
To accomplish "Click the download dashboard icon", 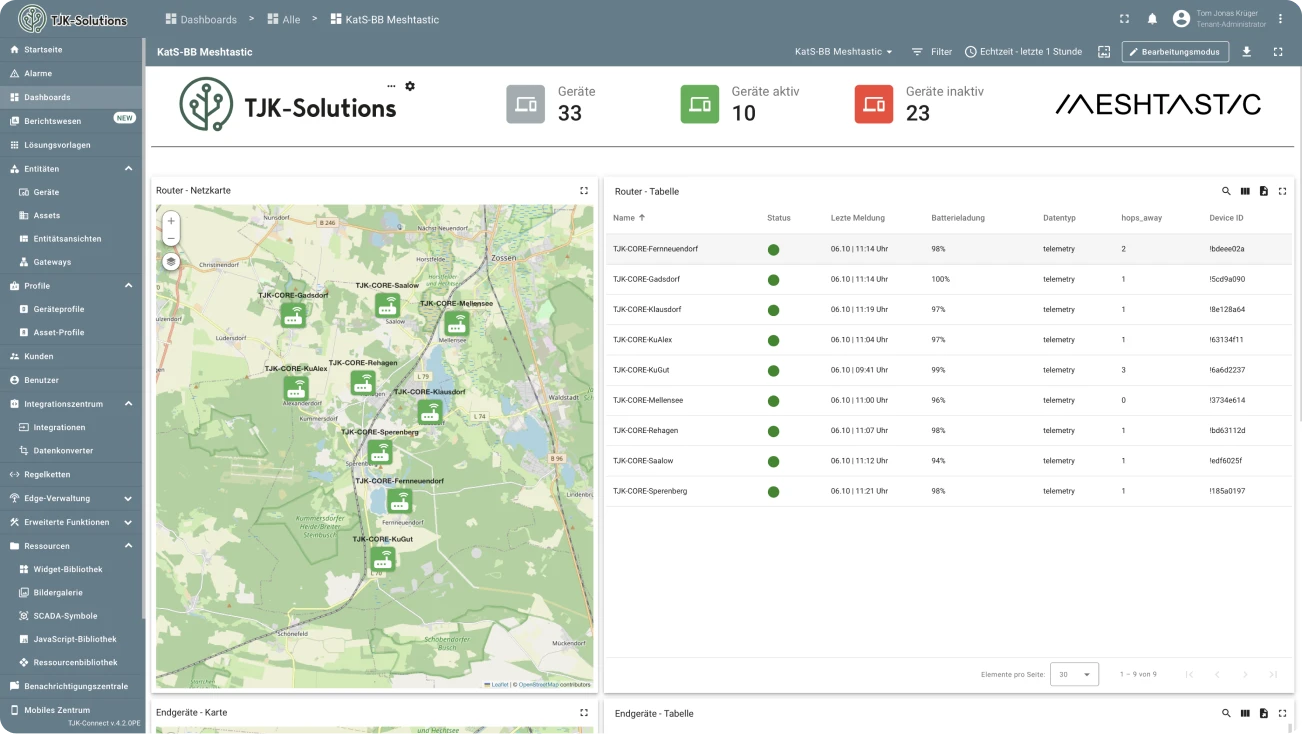I will tap(1246, 52).
